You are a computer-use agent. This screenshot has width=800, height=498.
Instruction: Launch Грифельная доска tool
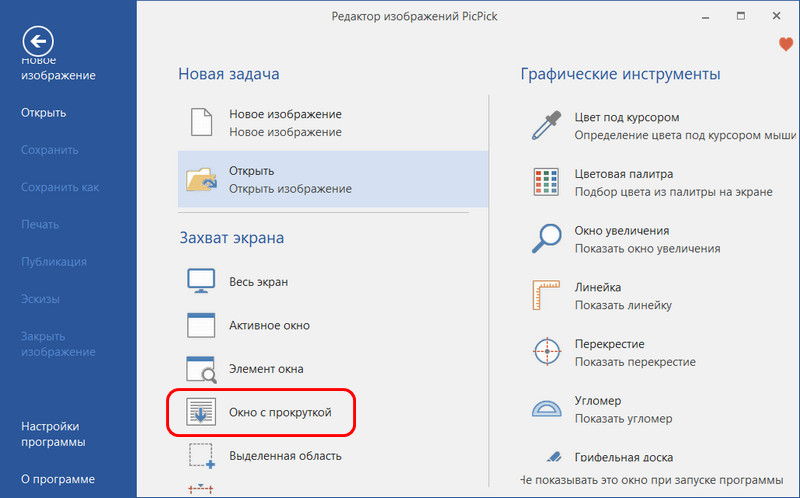tap(623, 457)
